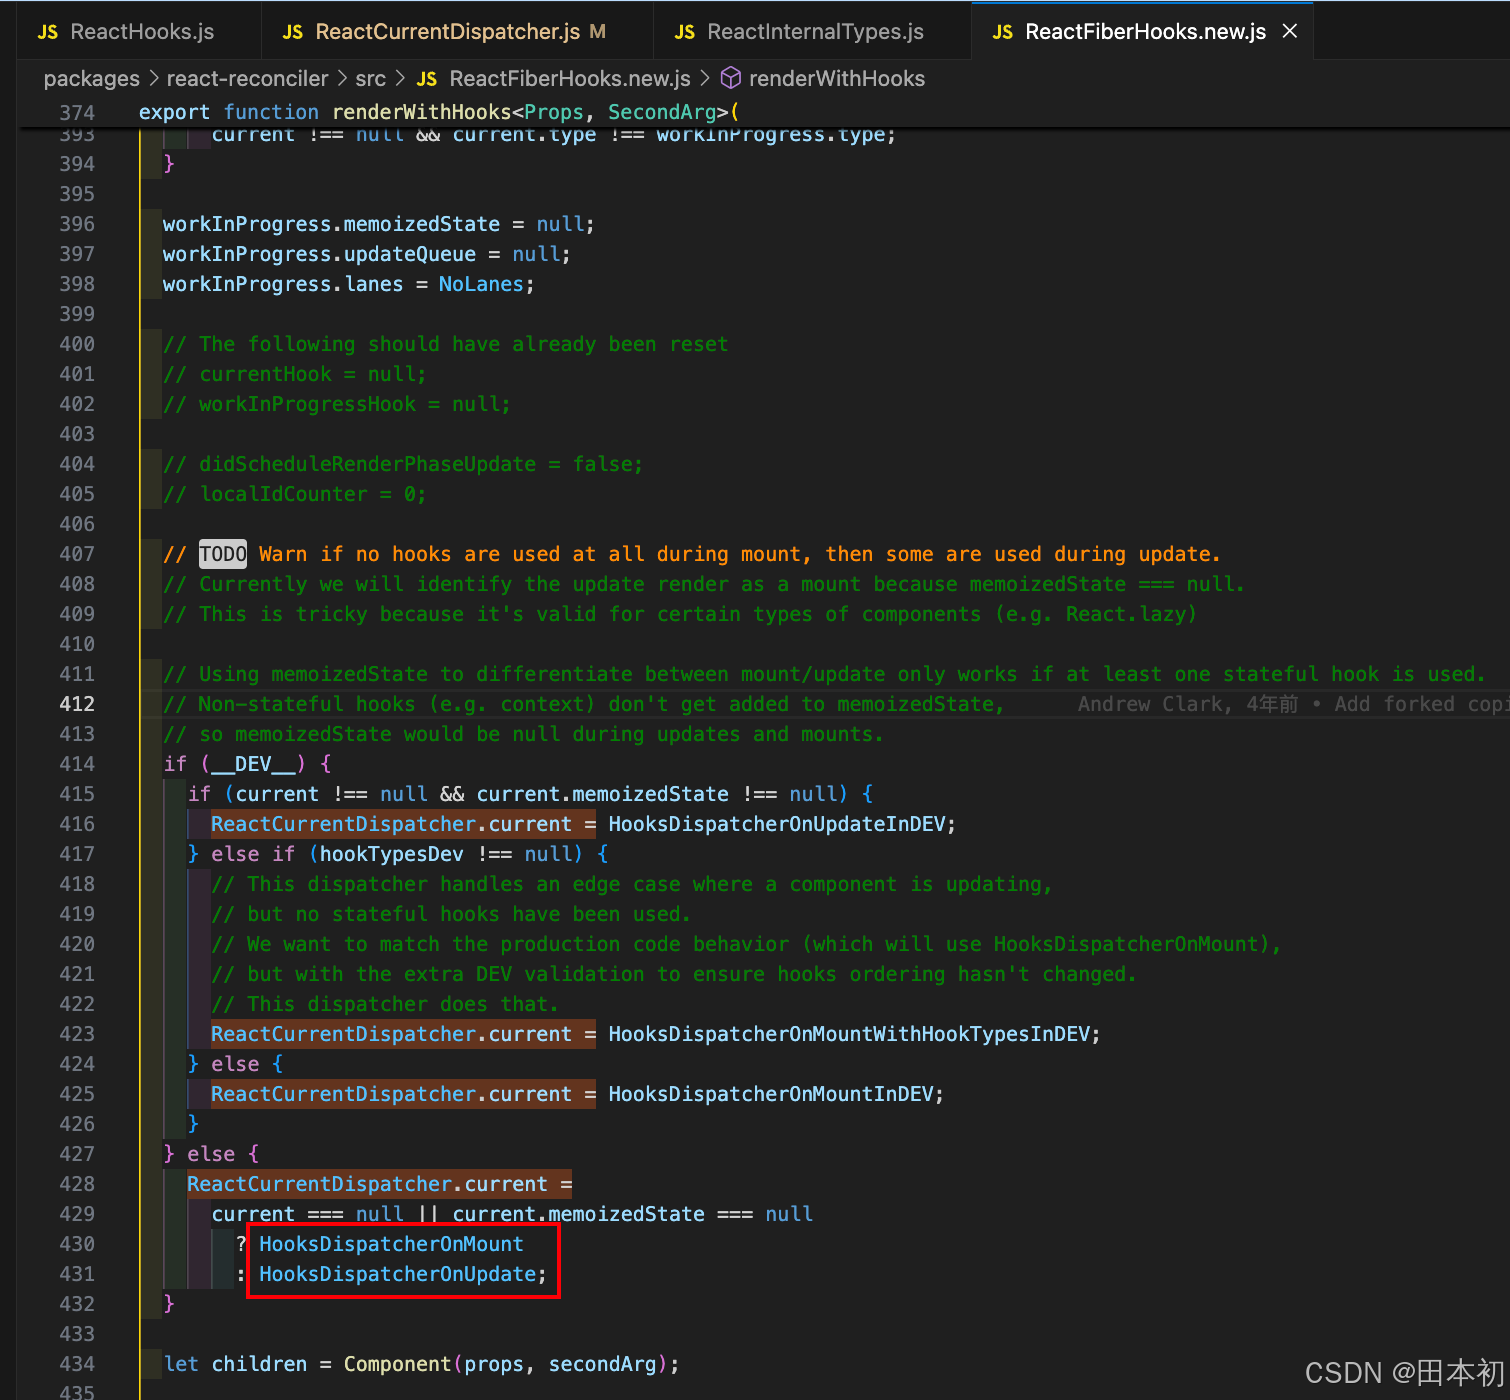Viewport: 1510px width, 1400px height.
Task: Open the packages breadcrumb segment
Action: coord(92,79)
